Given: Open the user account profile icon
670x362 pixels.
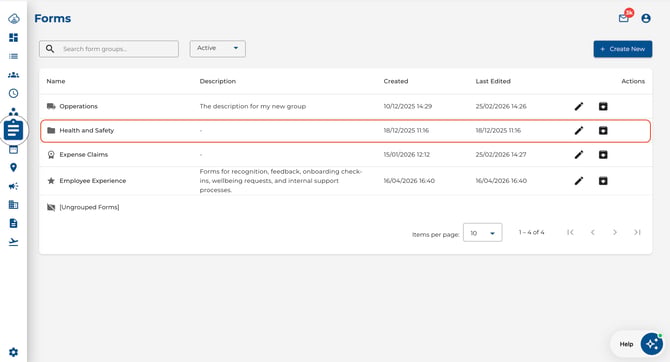Looking at the screenshot, I should tap(646, 18).
